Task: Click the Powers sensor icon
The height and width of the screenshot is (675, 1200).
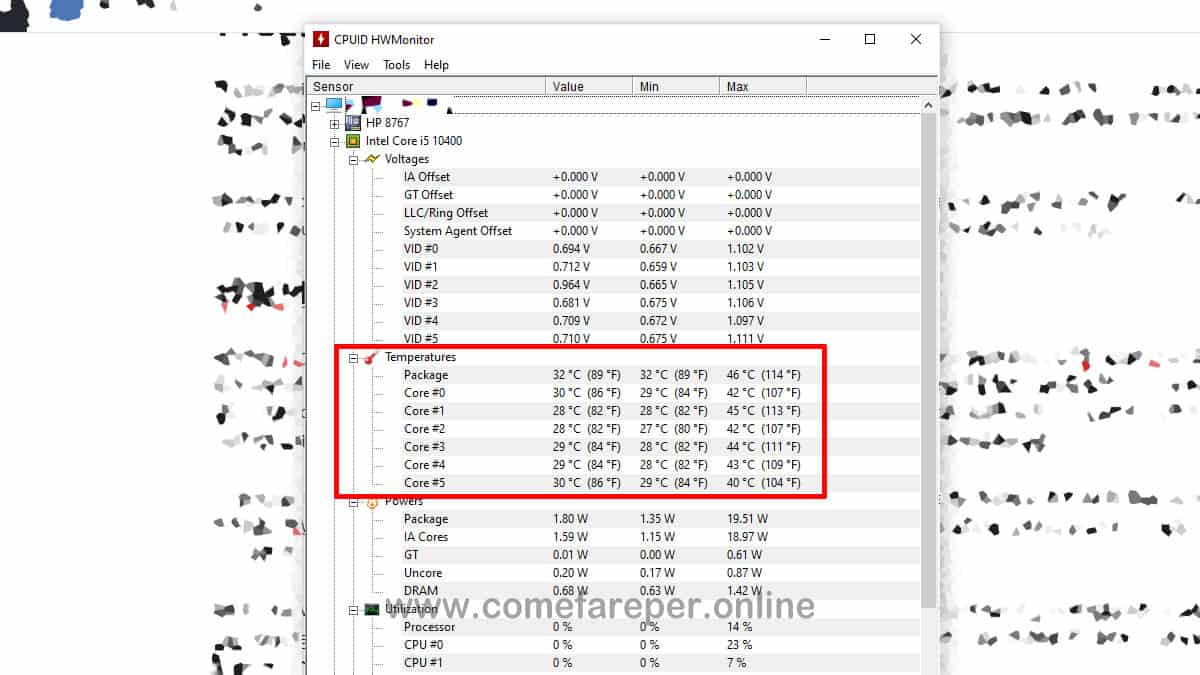Action: pyautogui.click(x=371, y=500)
